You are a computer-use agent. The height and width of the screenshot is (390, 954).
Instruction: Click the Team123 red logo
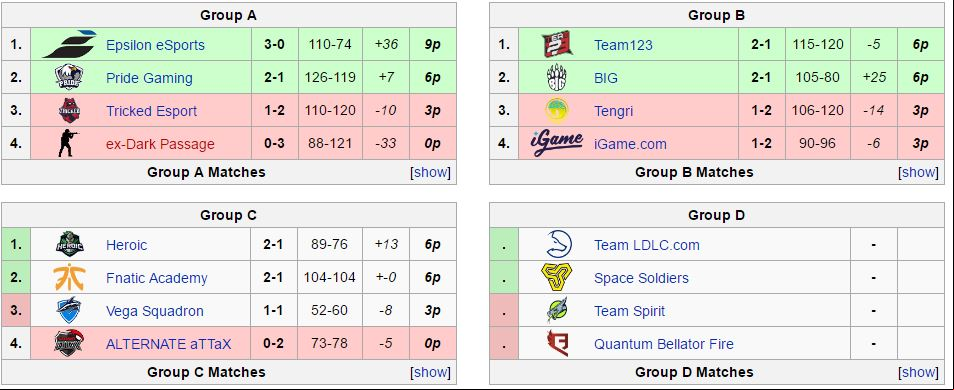pyautogui.click(x=557, y=44)
